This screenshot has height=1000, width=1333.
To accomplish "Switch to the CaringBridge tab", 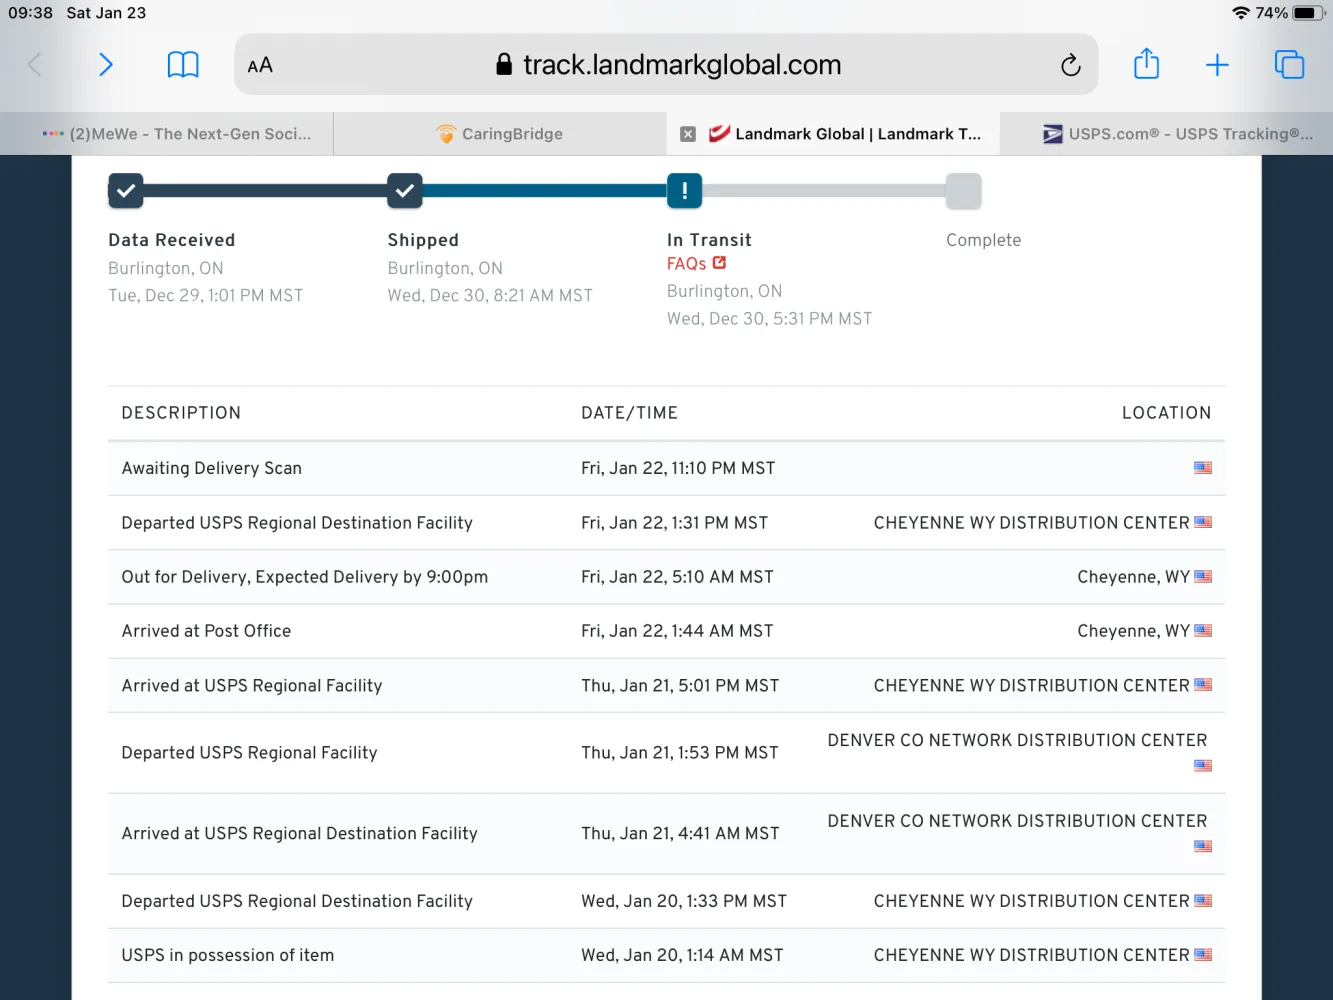I will [x=500, y=134].
